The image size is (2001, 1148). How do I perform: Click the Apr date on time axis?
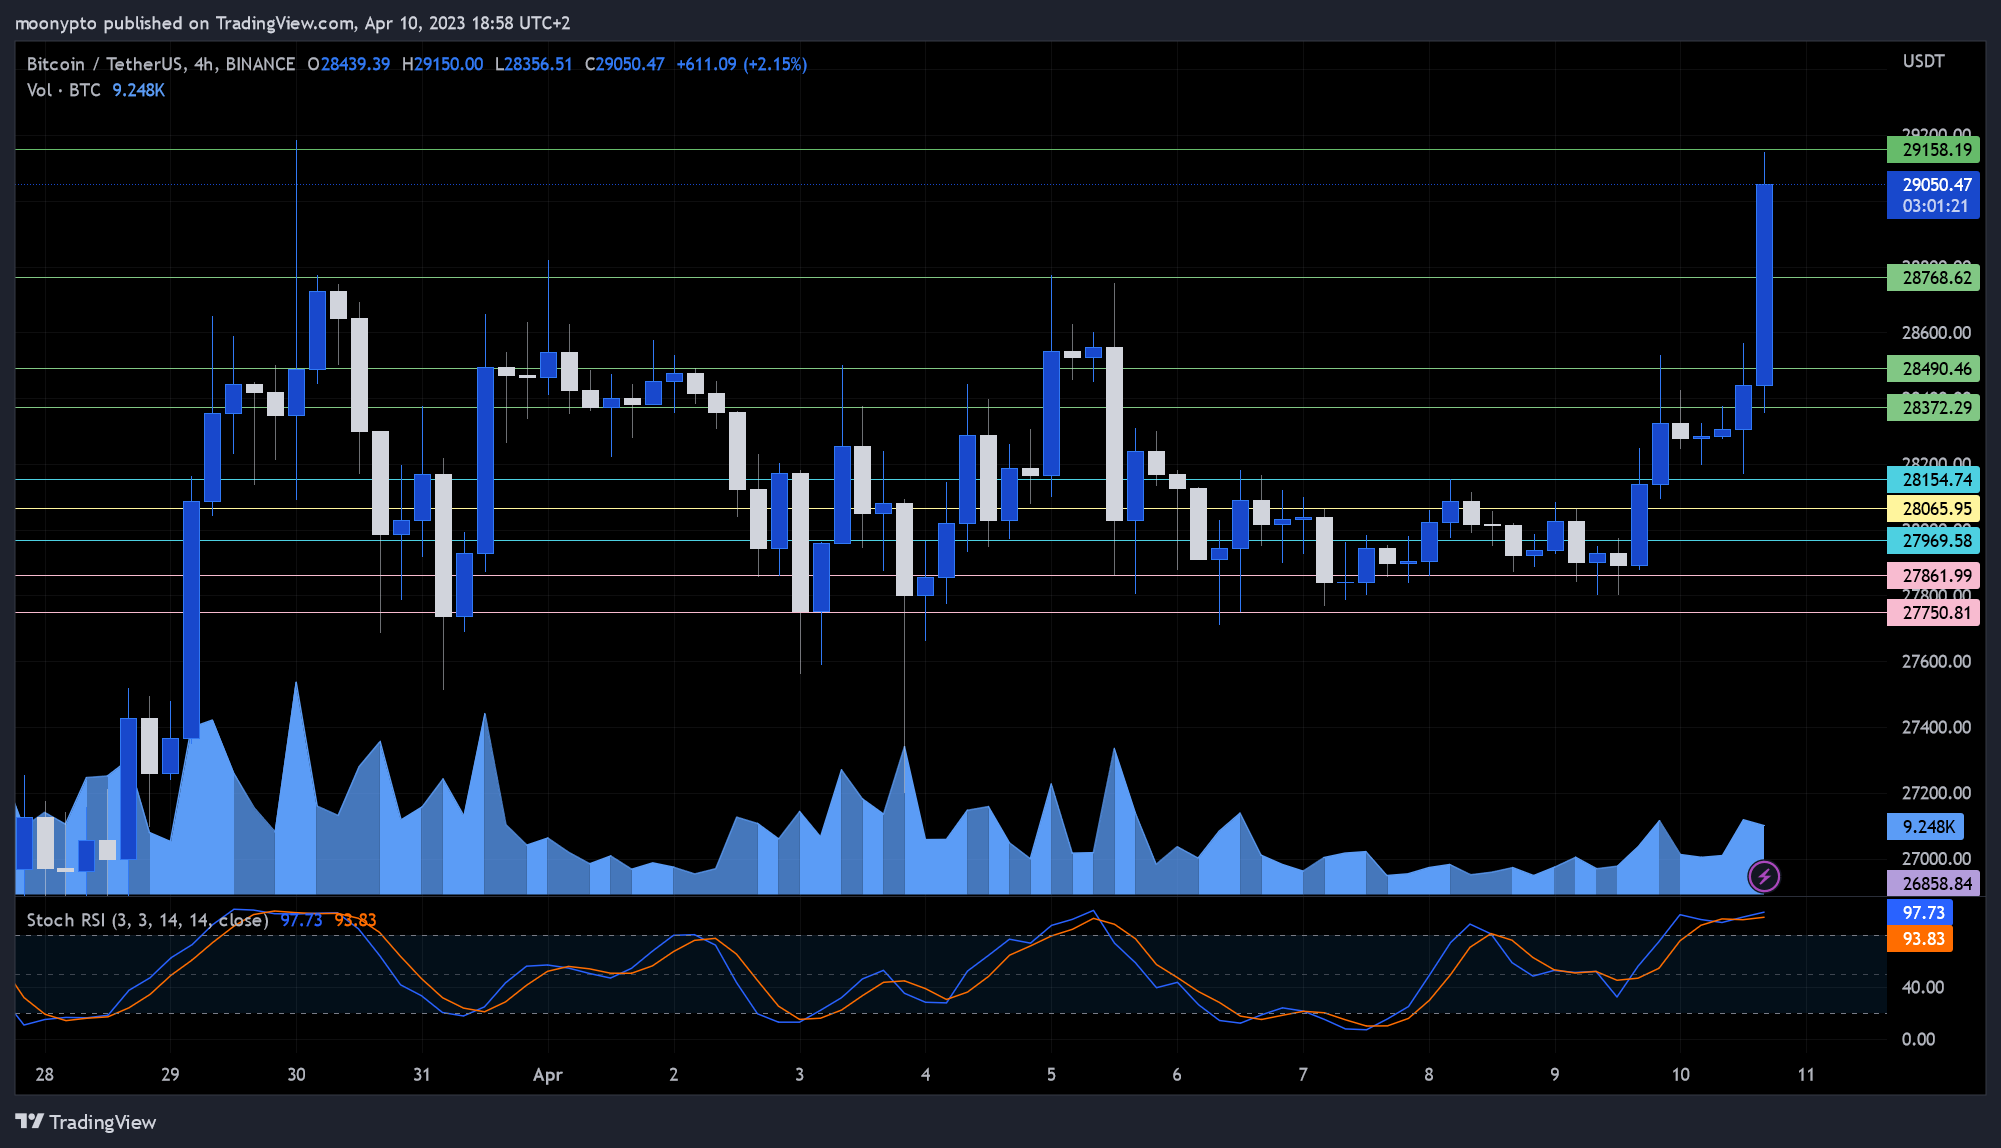pos(548,1075)
